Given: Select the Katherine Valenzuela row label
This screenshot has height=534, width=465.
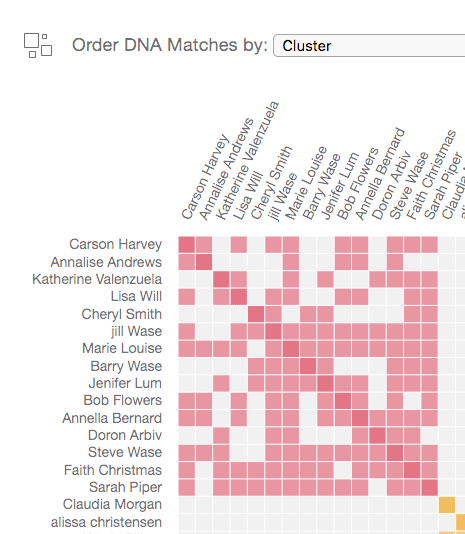Looking at the screenshot, I should 97,279.
